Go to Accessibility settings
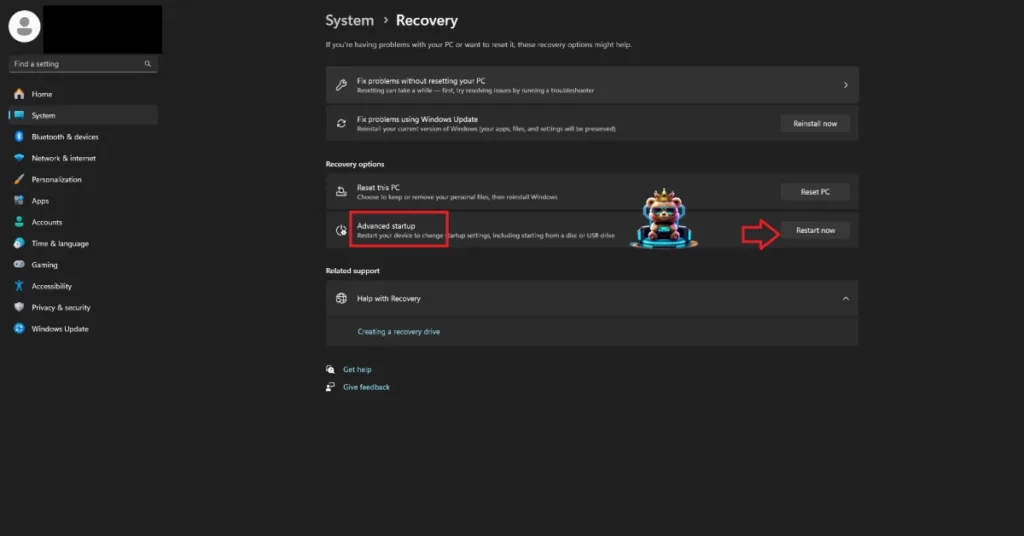 83,286
